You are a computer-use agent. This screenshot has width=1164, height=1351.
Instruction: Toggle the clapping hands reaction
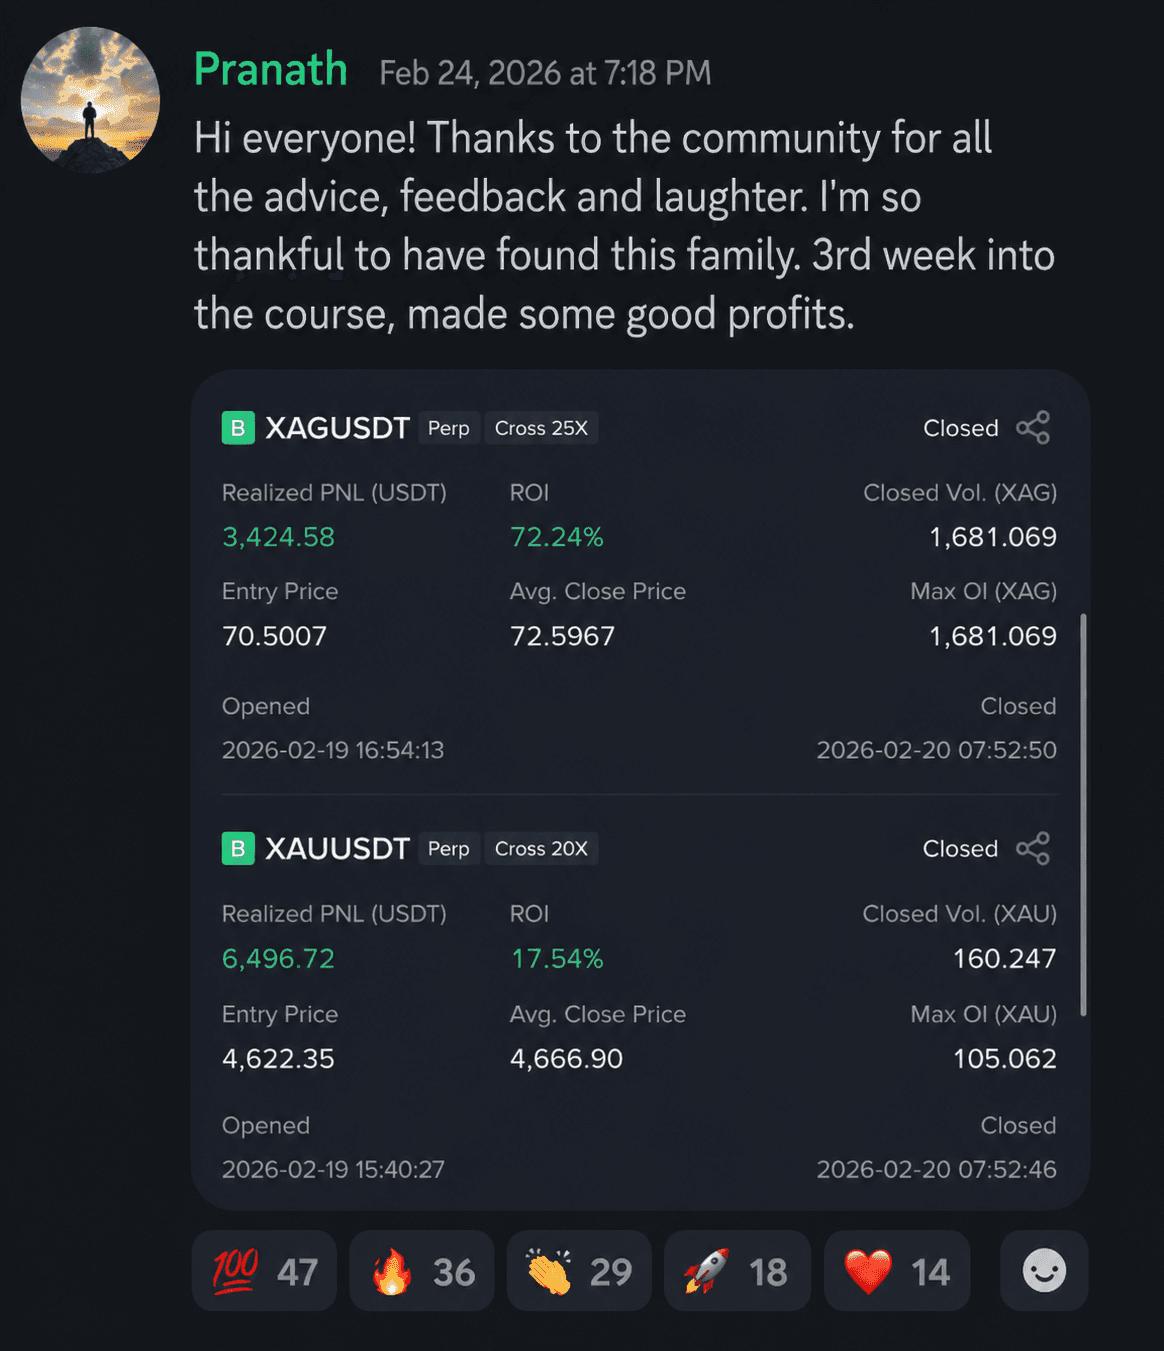[x=579, y=1271]
